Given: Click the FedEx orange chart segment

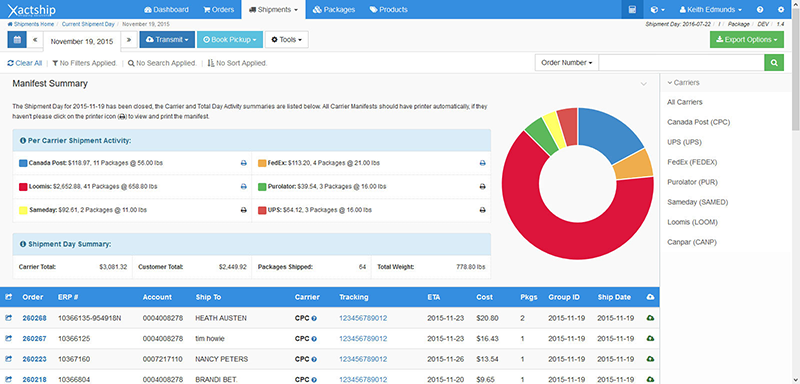Looking at the screenshot, I should coord(634,165).
